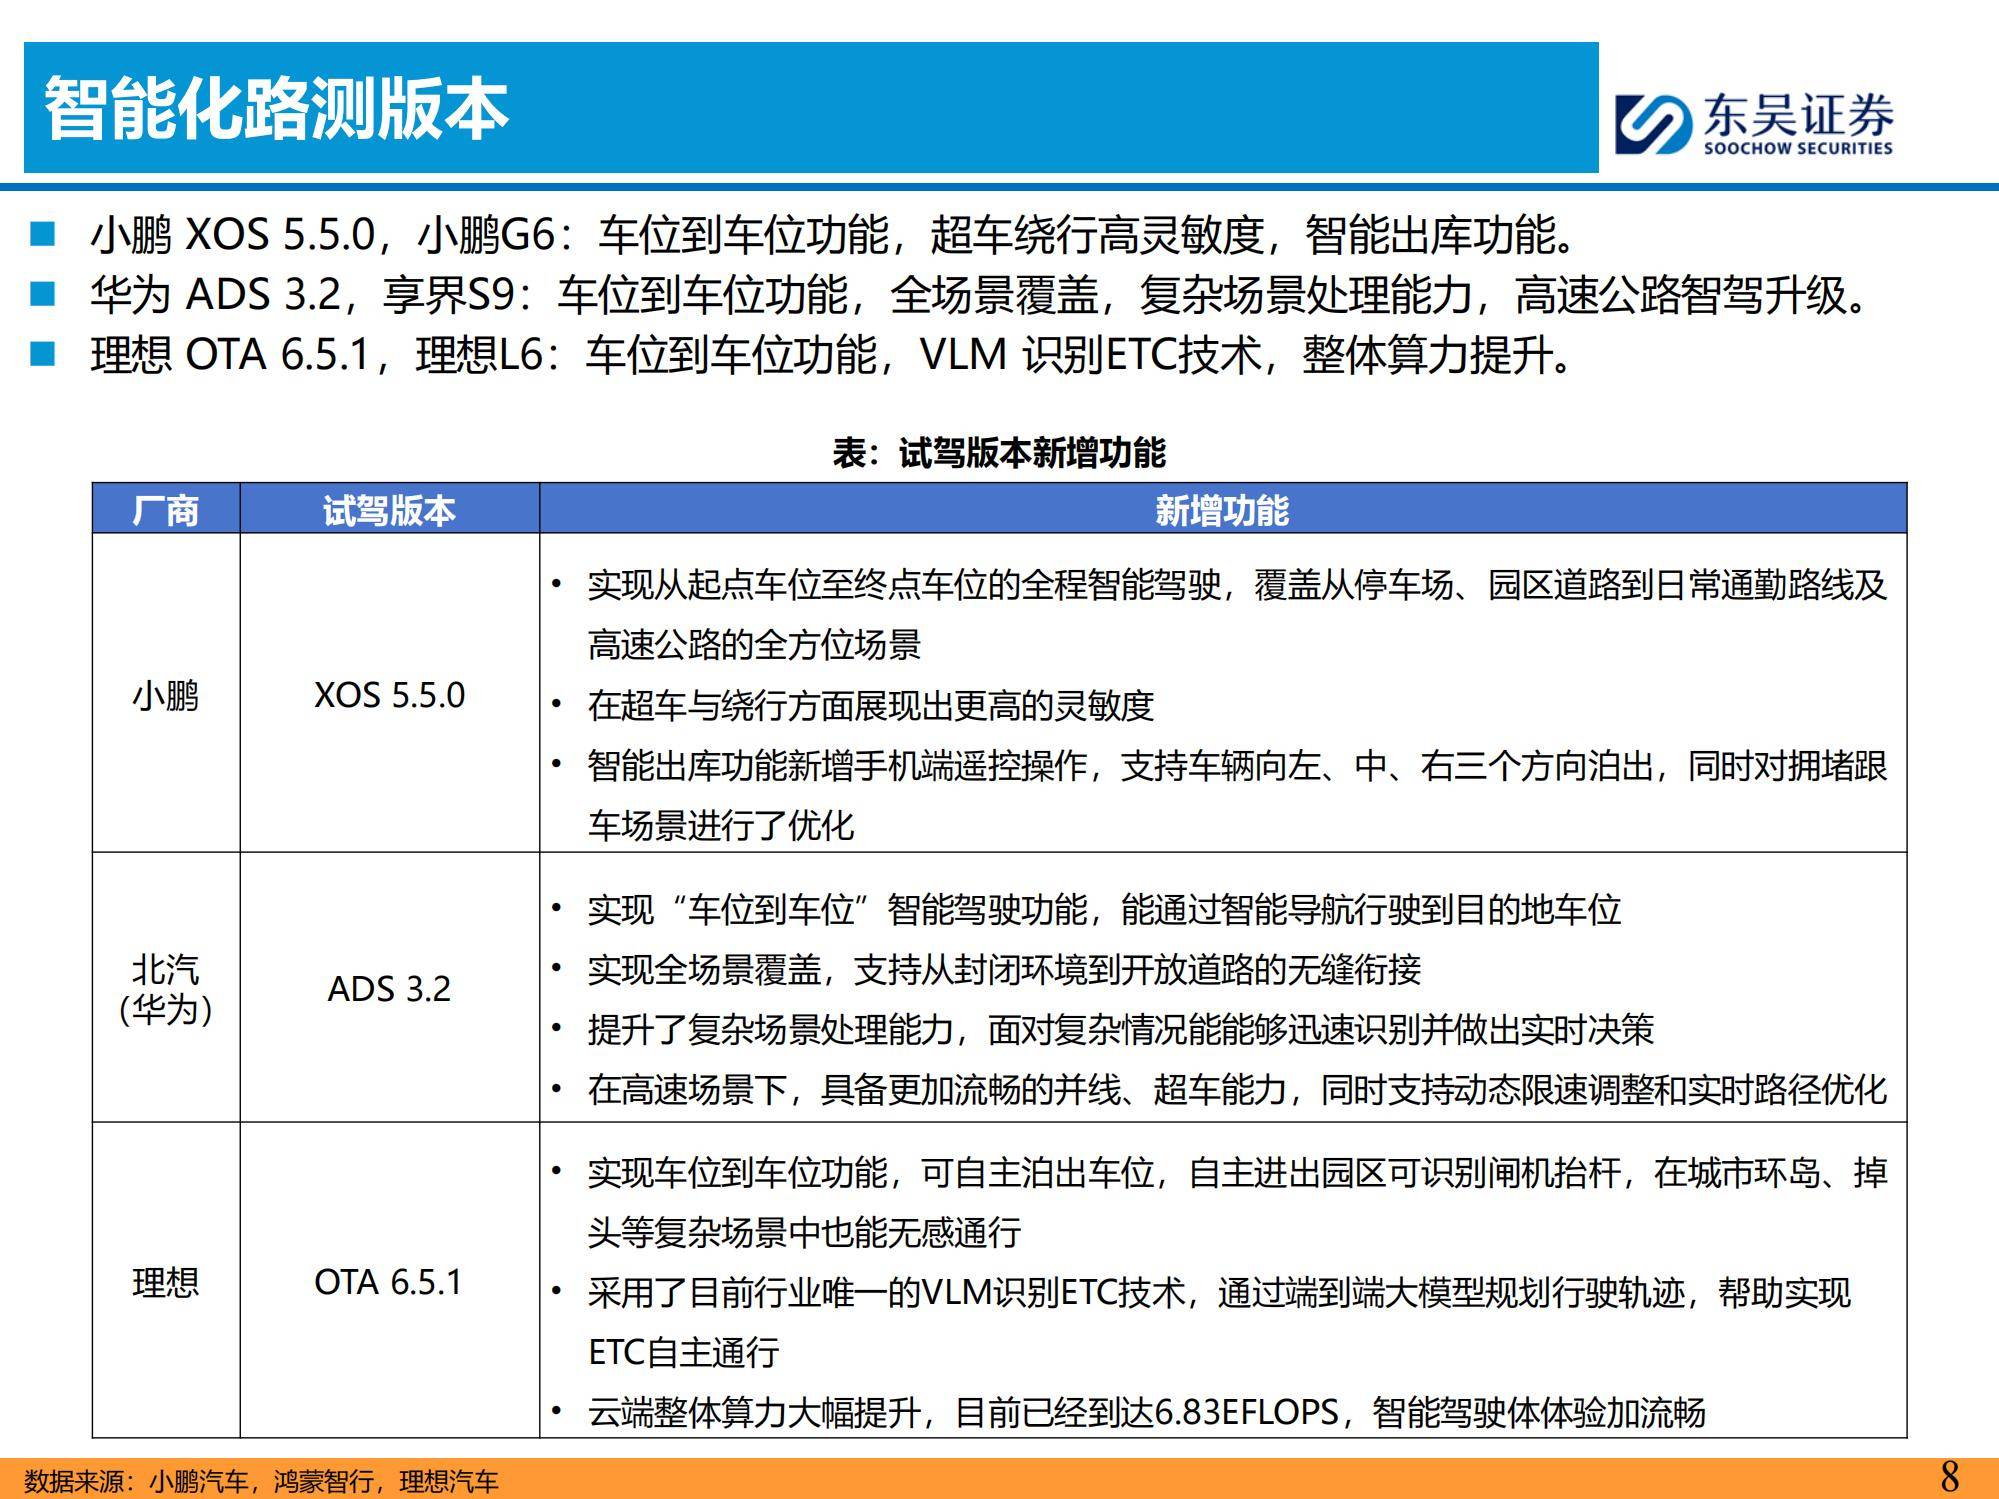Click the line 车场景进行了优化
Viewport: 1999px width, 1499px height.
pos(721,826)
